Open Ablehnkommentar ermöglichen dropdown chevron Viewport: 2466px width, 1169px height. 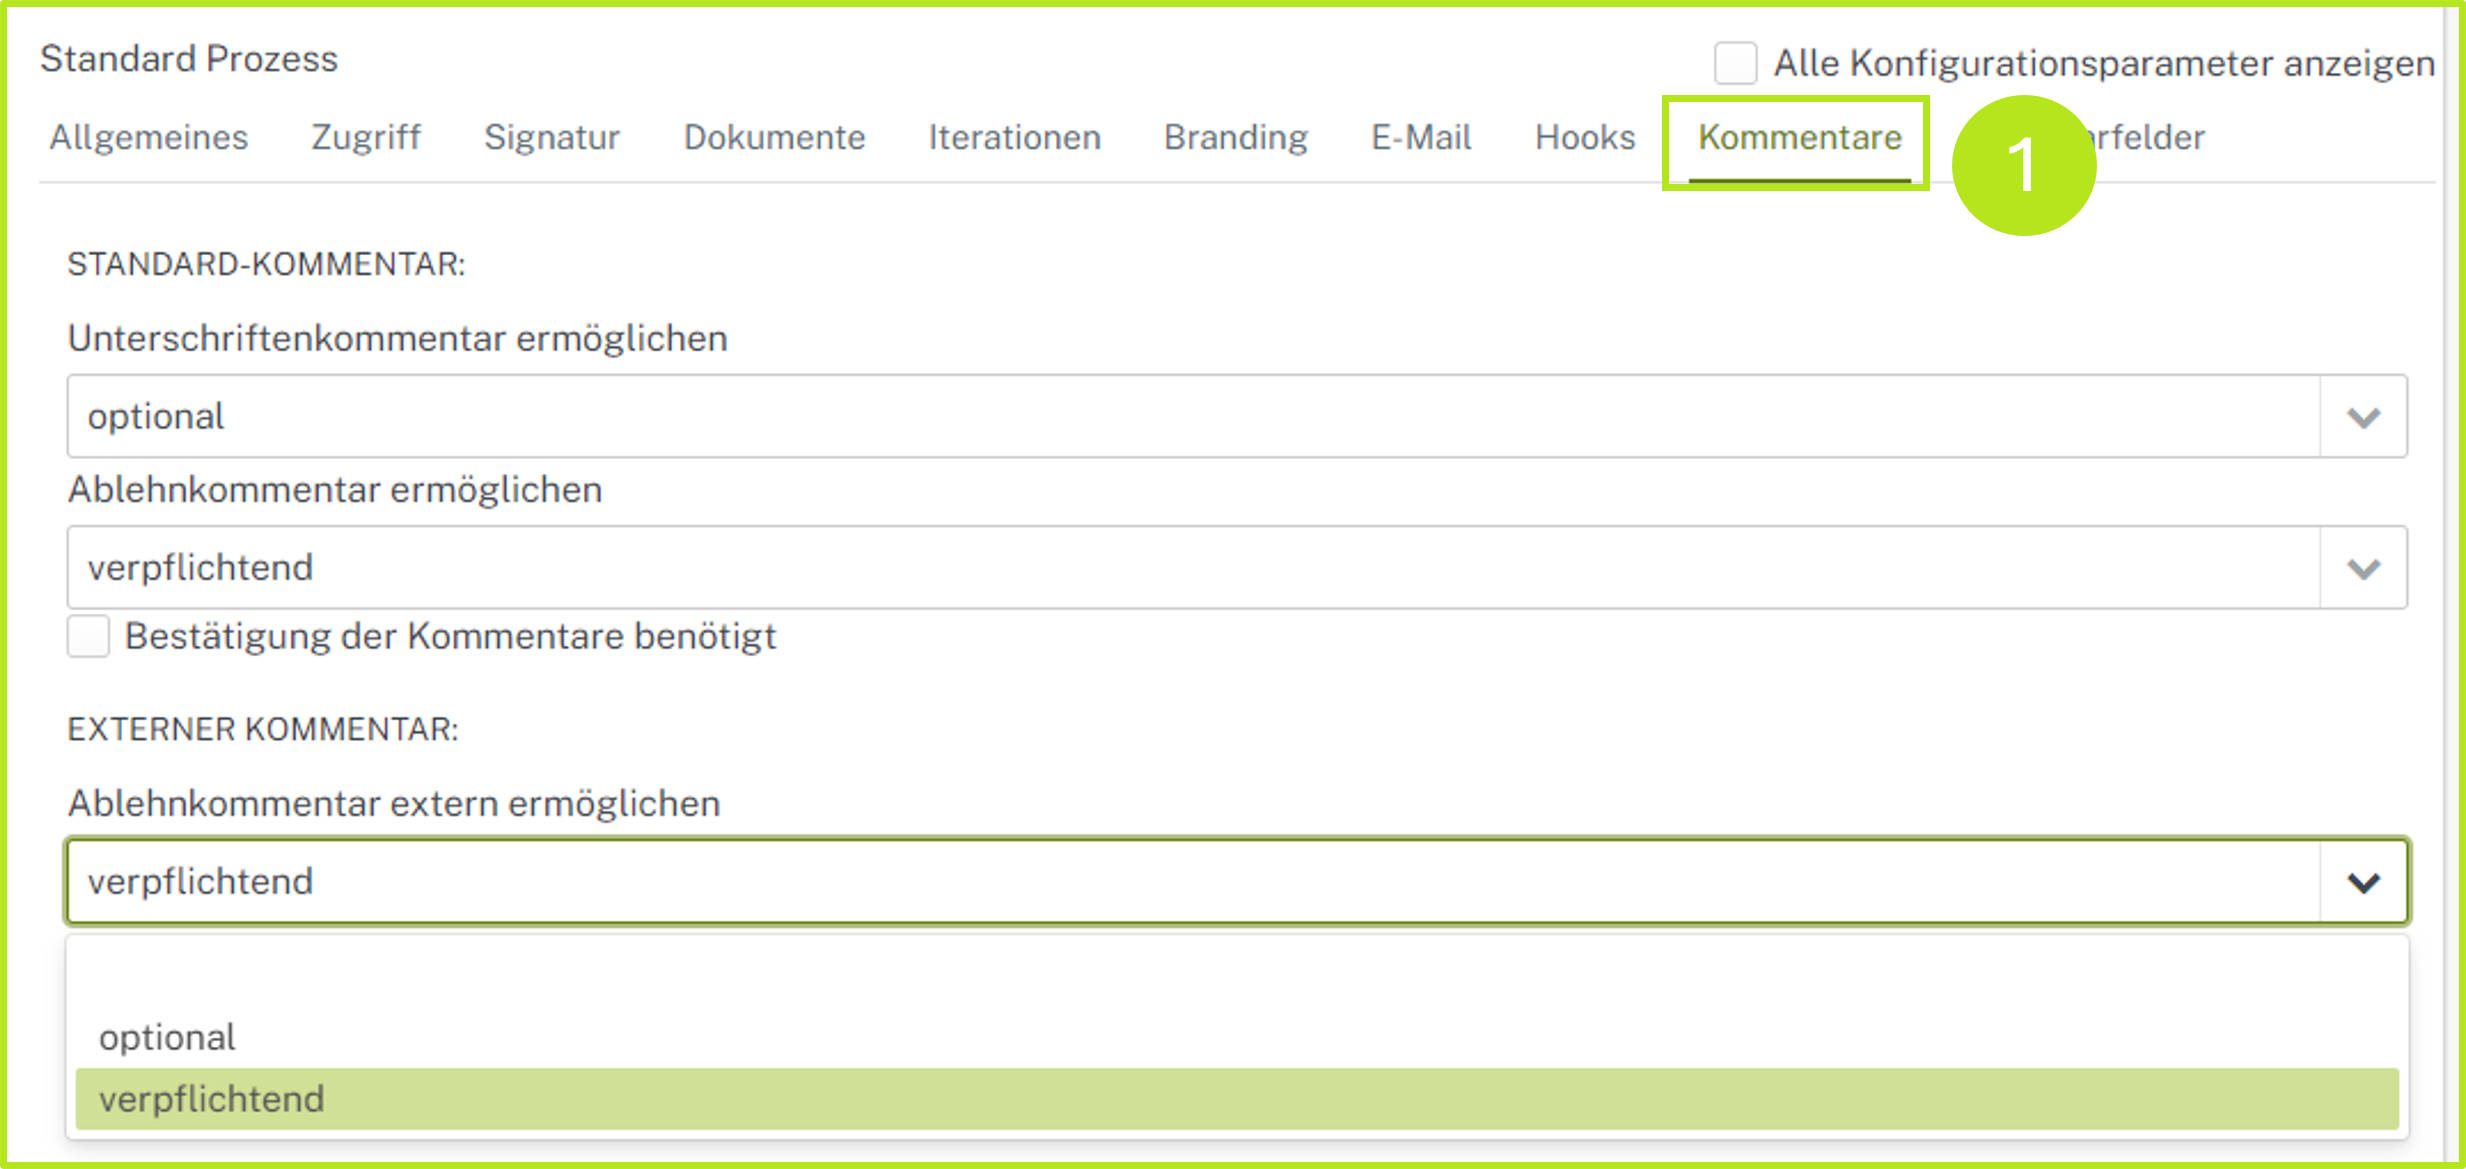[x=2362, y=568]
